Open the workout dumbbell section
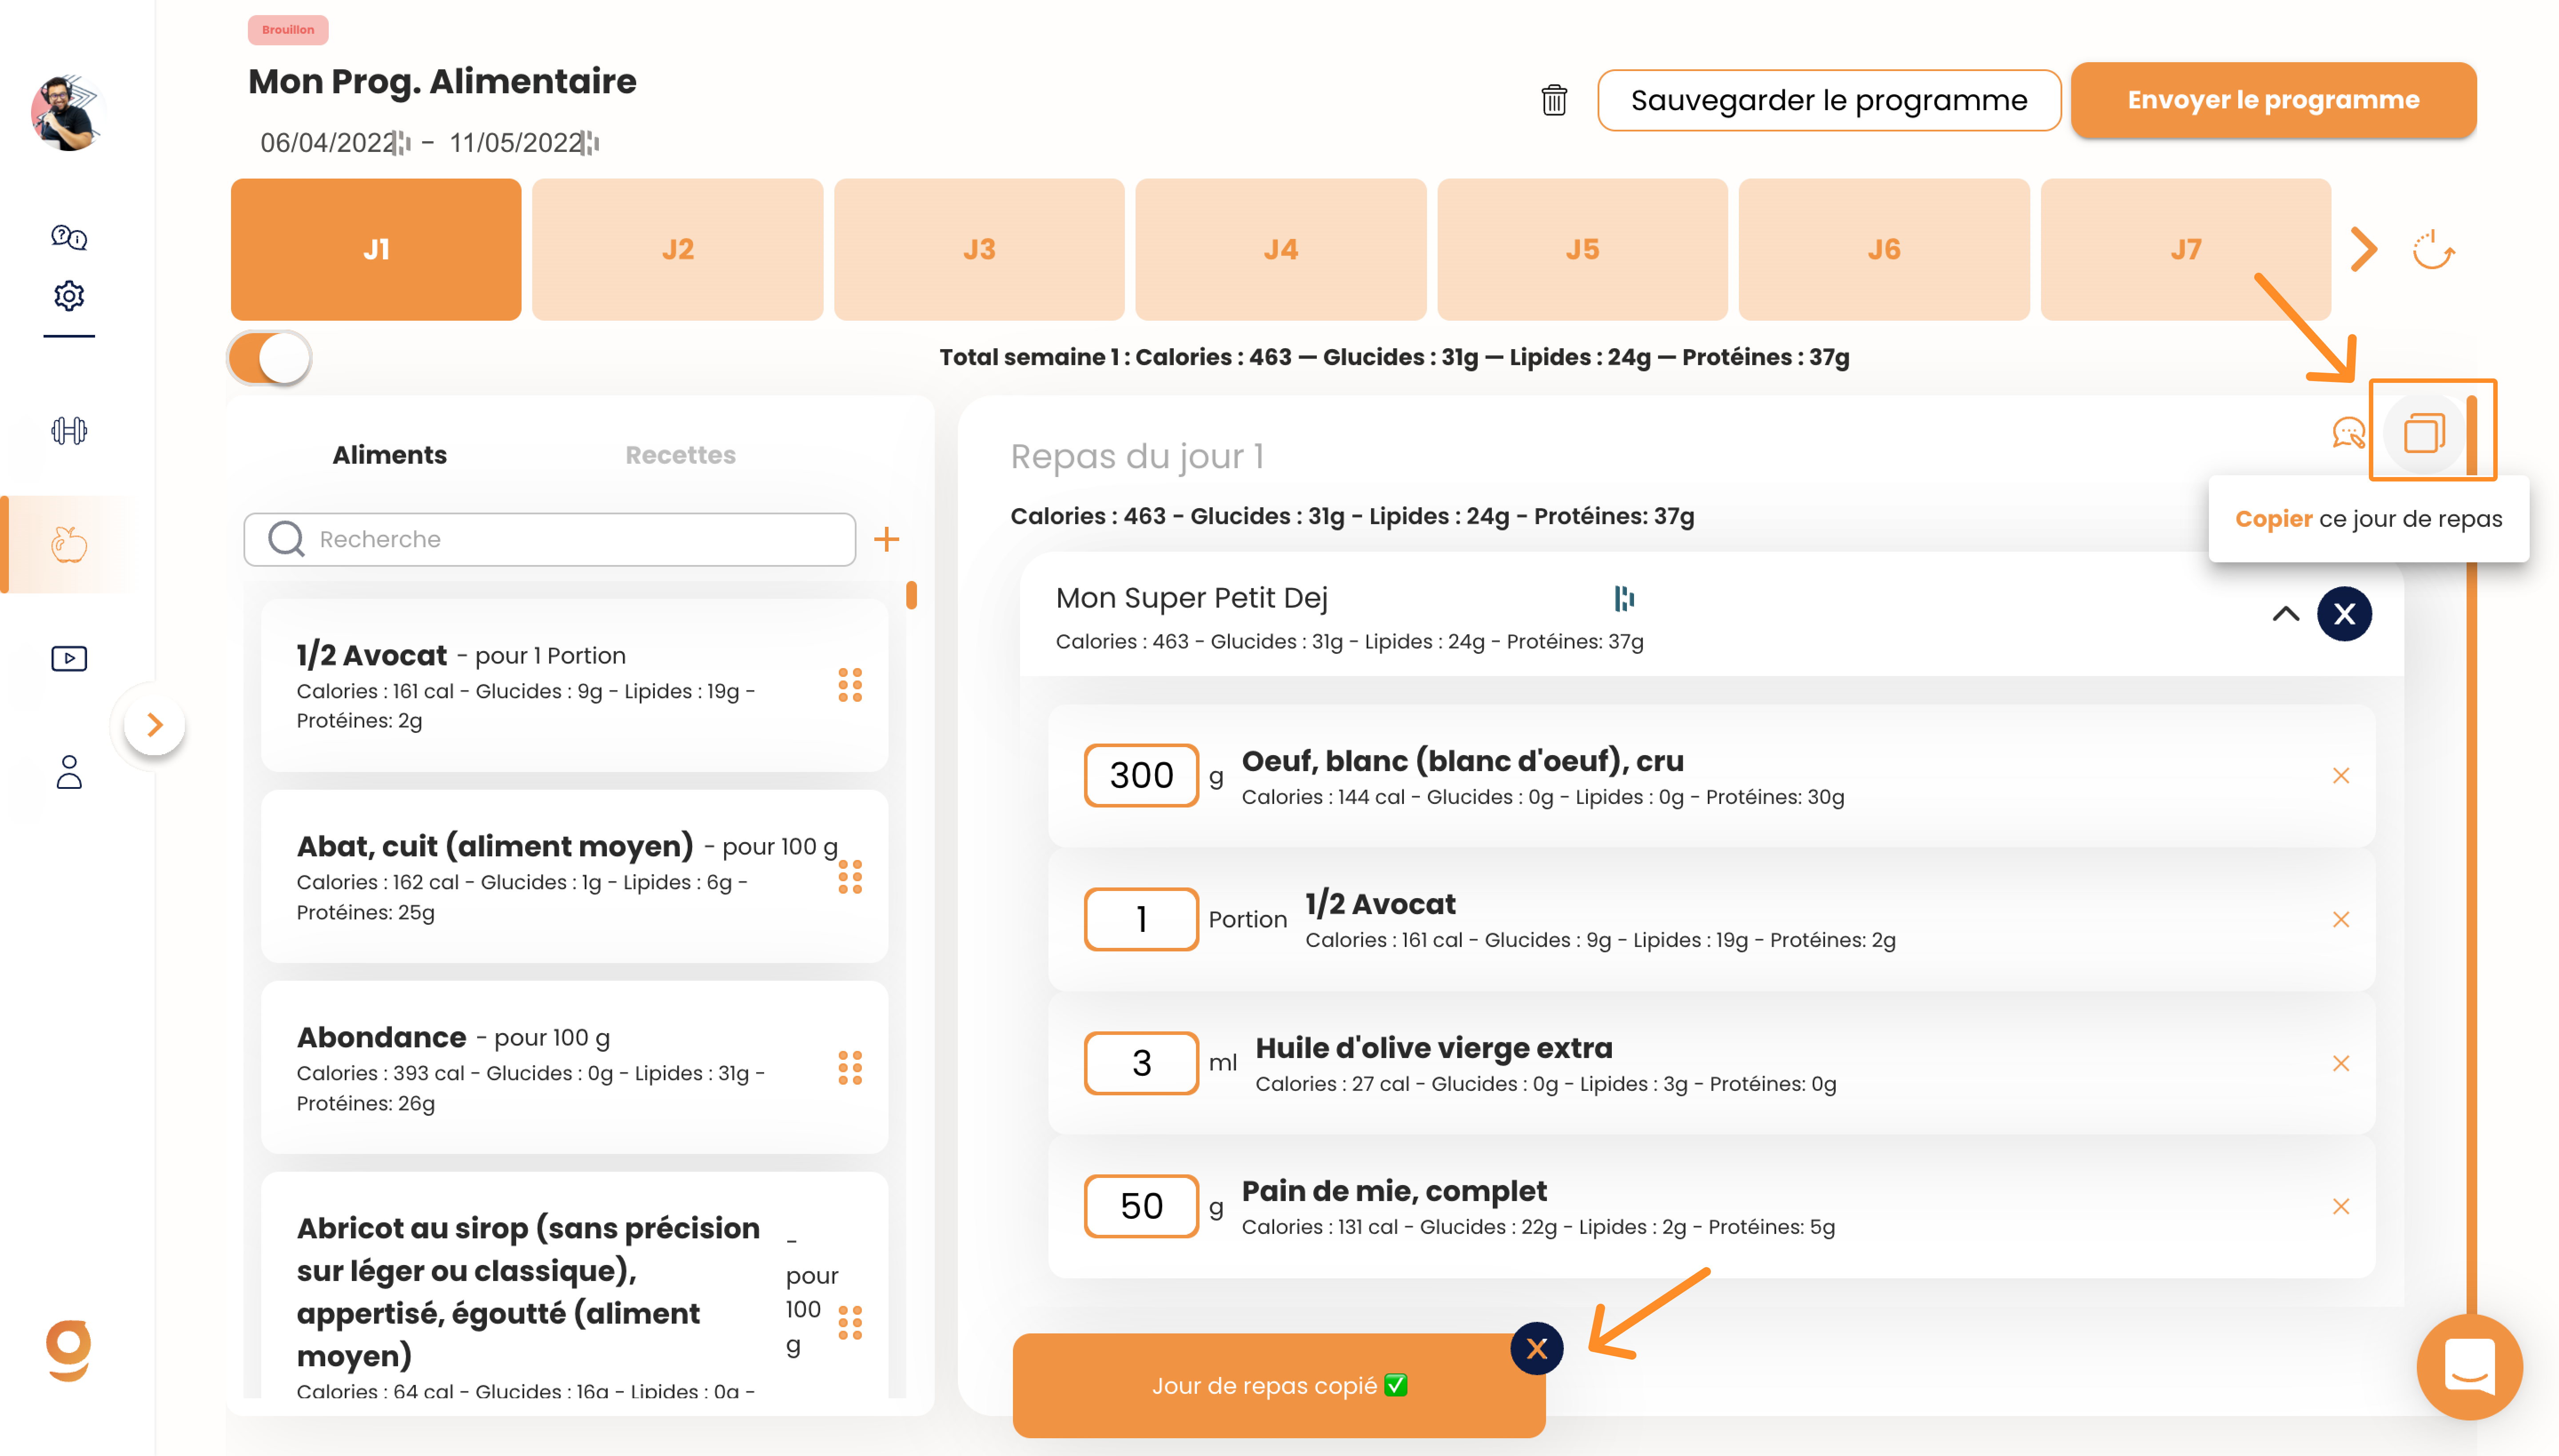This screenshot has width=2559, height=1456. (69, 431)
